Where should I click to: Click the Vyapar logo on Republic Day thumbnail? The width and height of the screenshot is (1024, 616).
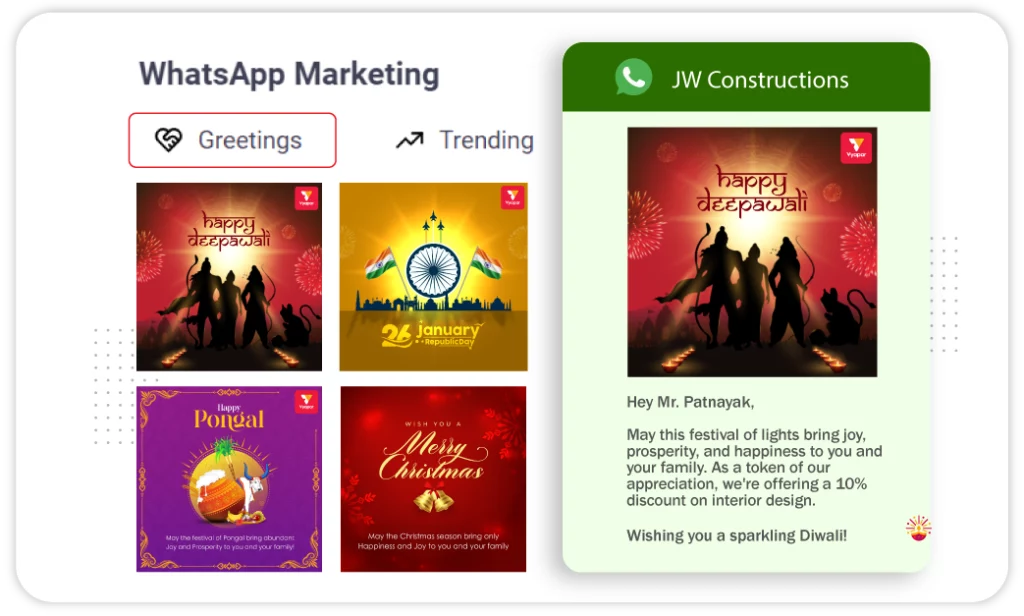512,199
